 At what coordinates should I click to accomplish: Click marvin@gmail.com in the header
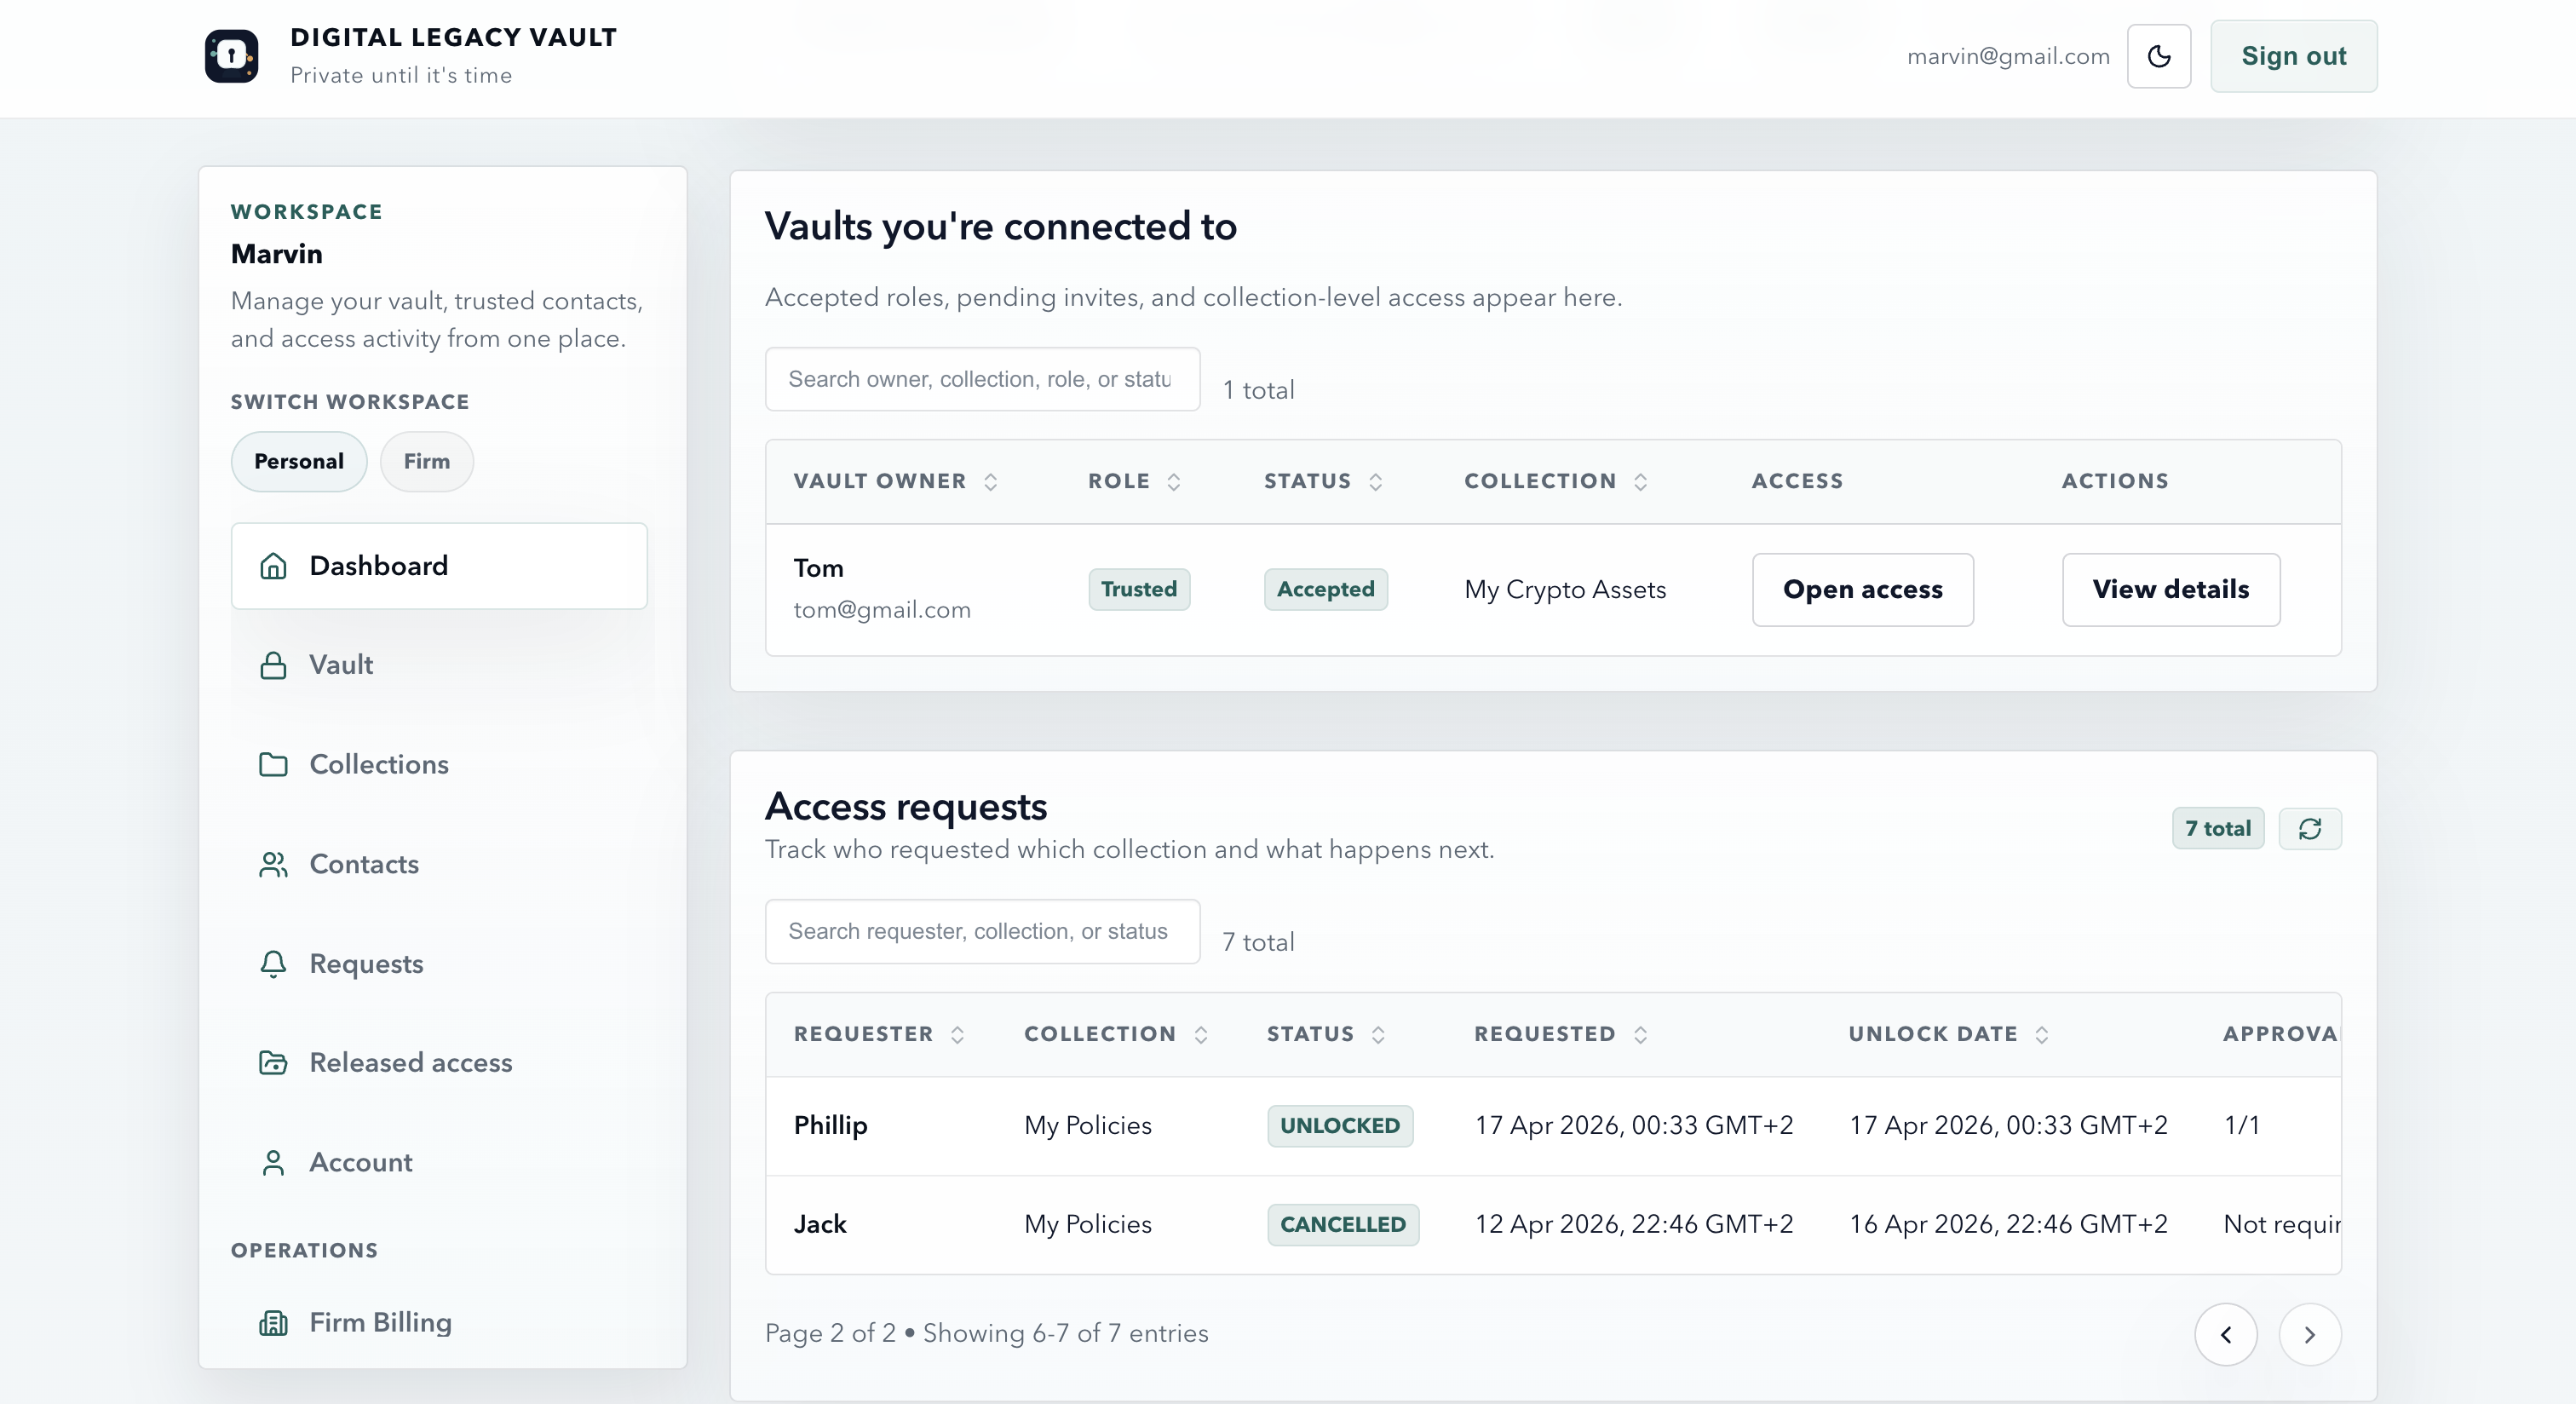2008,56
